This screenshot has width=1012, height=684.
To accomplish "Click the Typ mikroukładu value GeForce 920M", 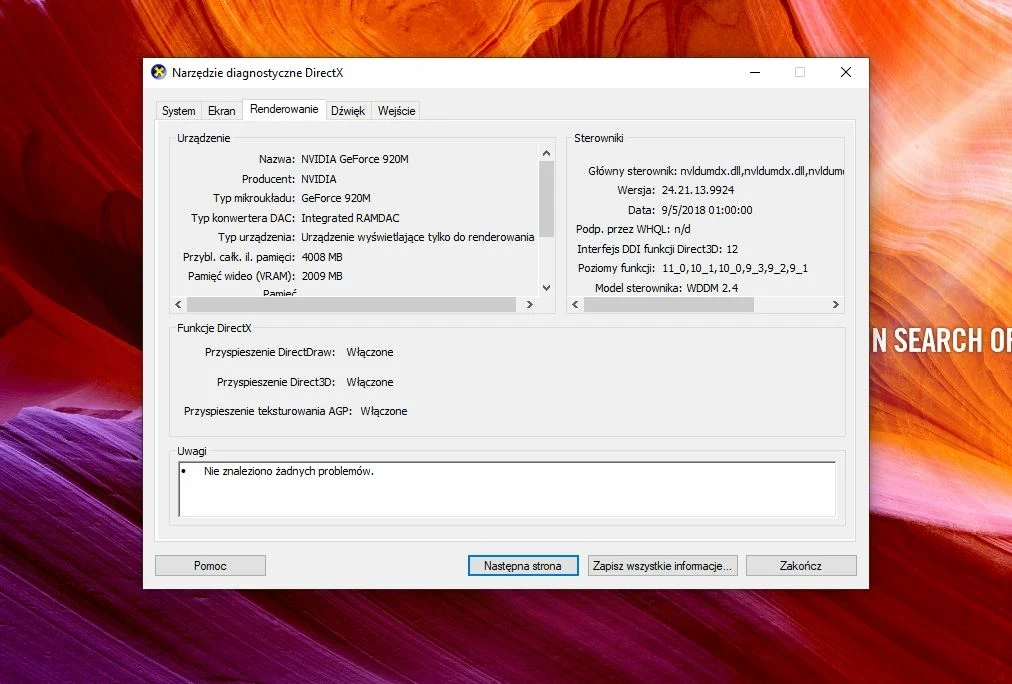I will point(336,198).
